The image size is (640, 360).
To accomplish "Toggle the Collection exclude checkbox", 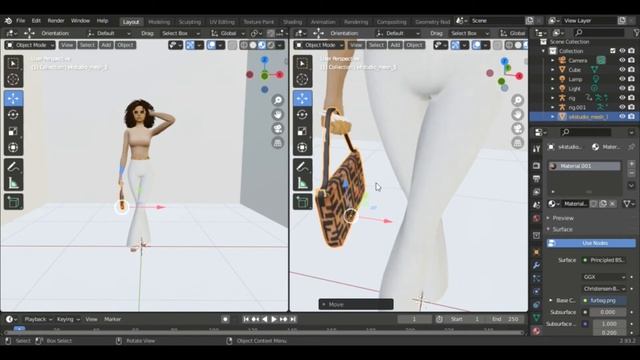I will point(613,51).
